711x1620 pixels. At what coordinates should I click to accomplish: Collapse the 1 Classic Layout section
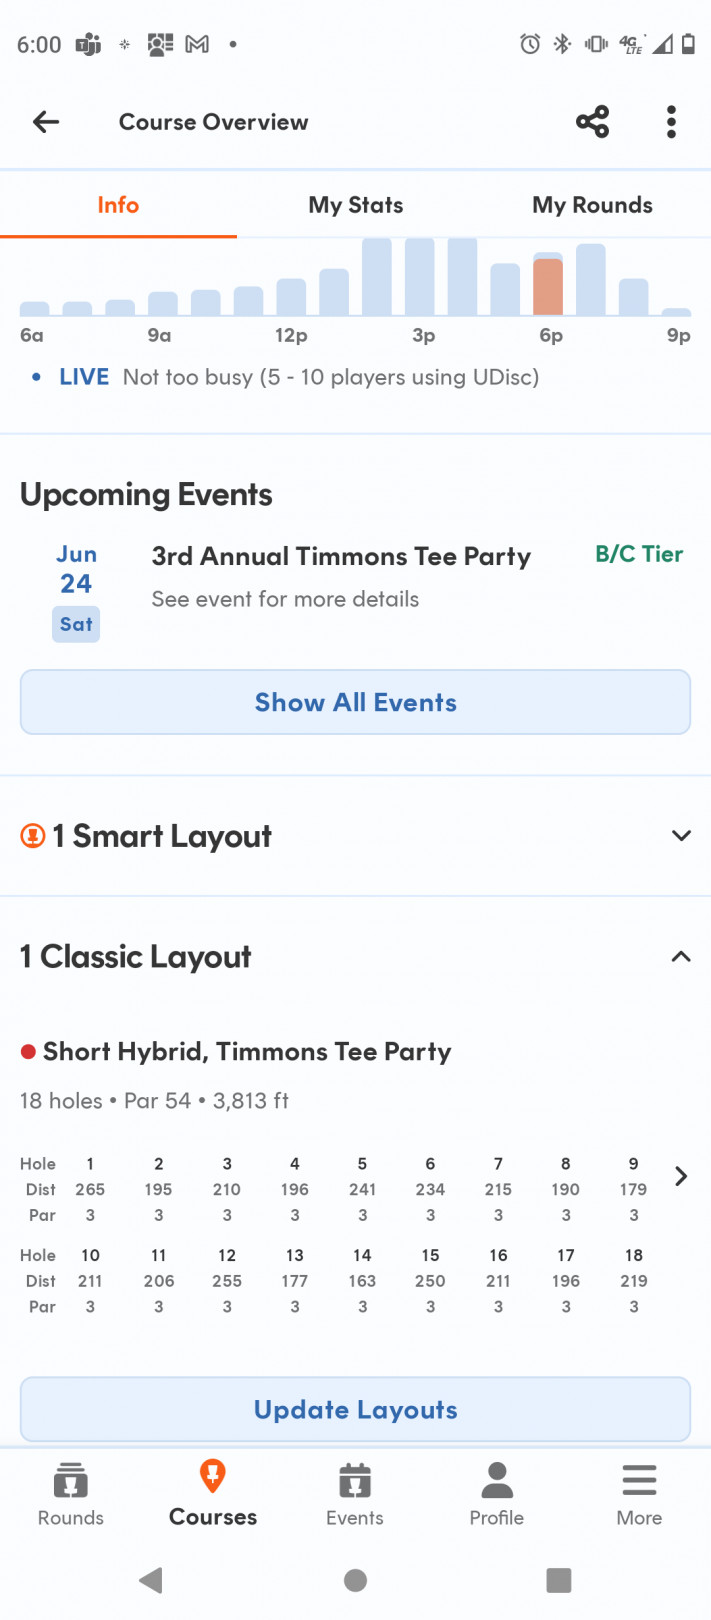pyautogui.click(x=681, y=957)
